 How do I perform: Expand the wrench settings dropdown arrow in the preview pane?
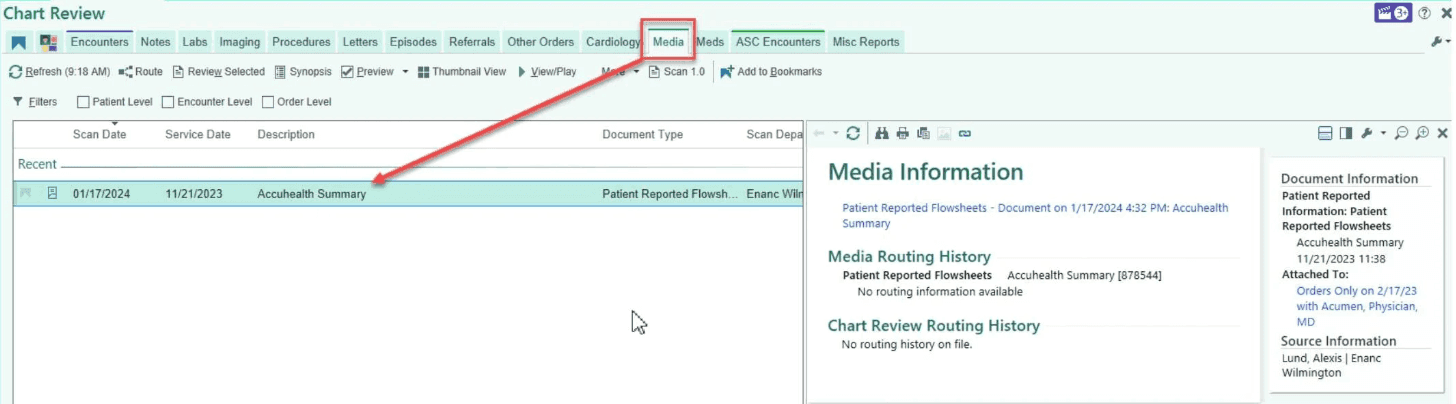1383,133
